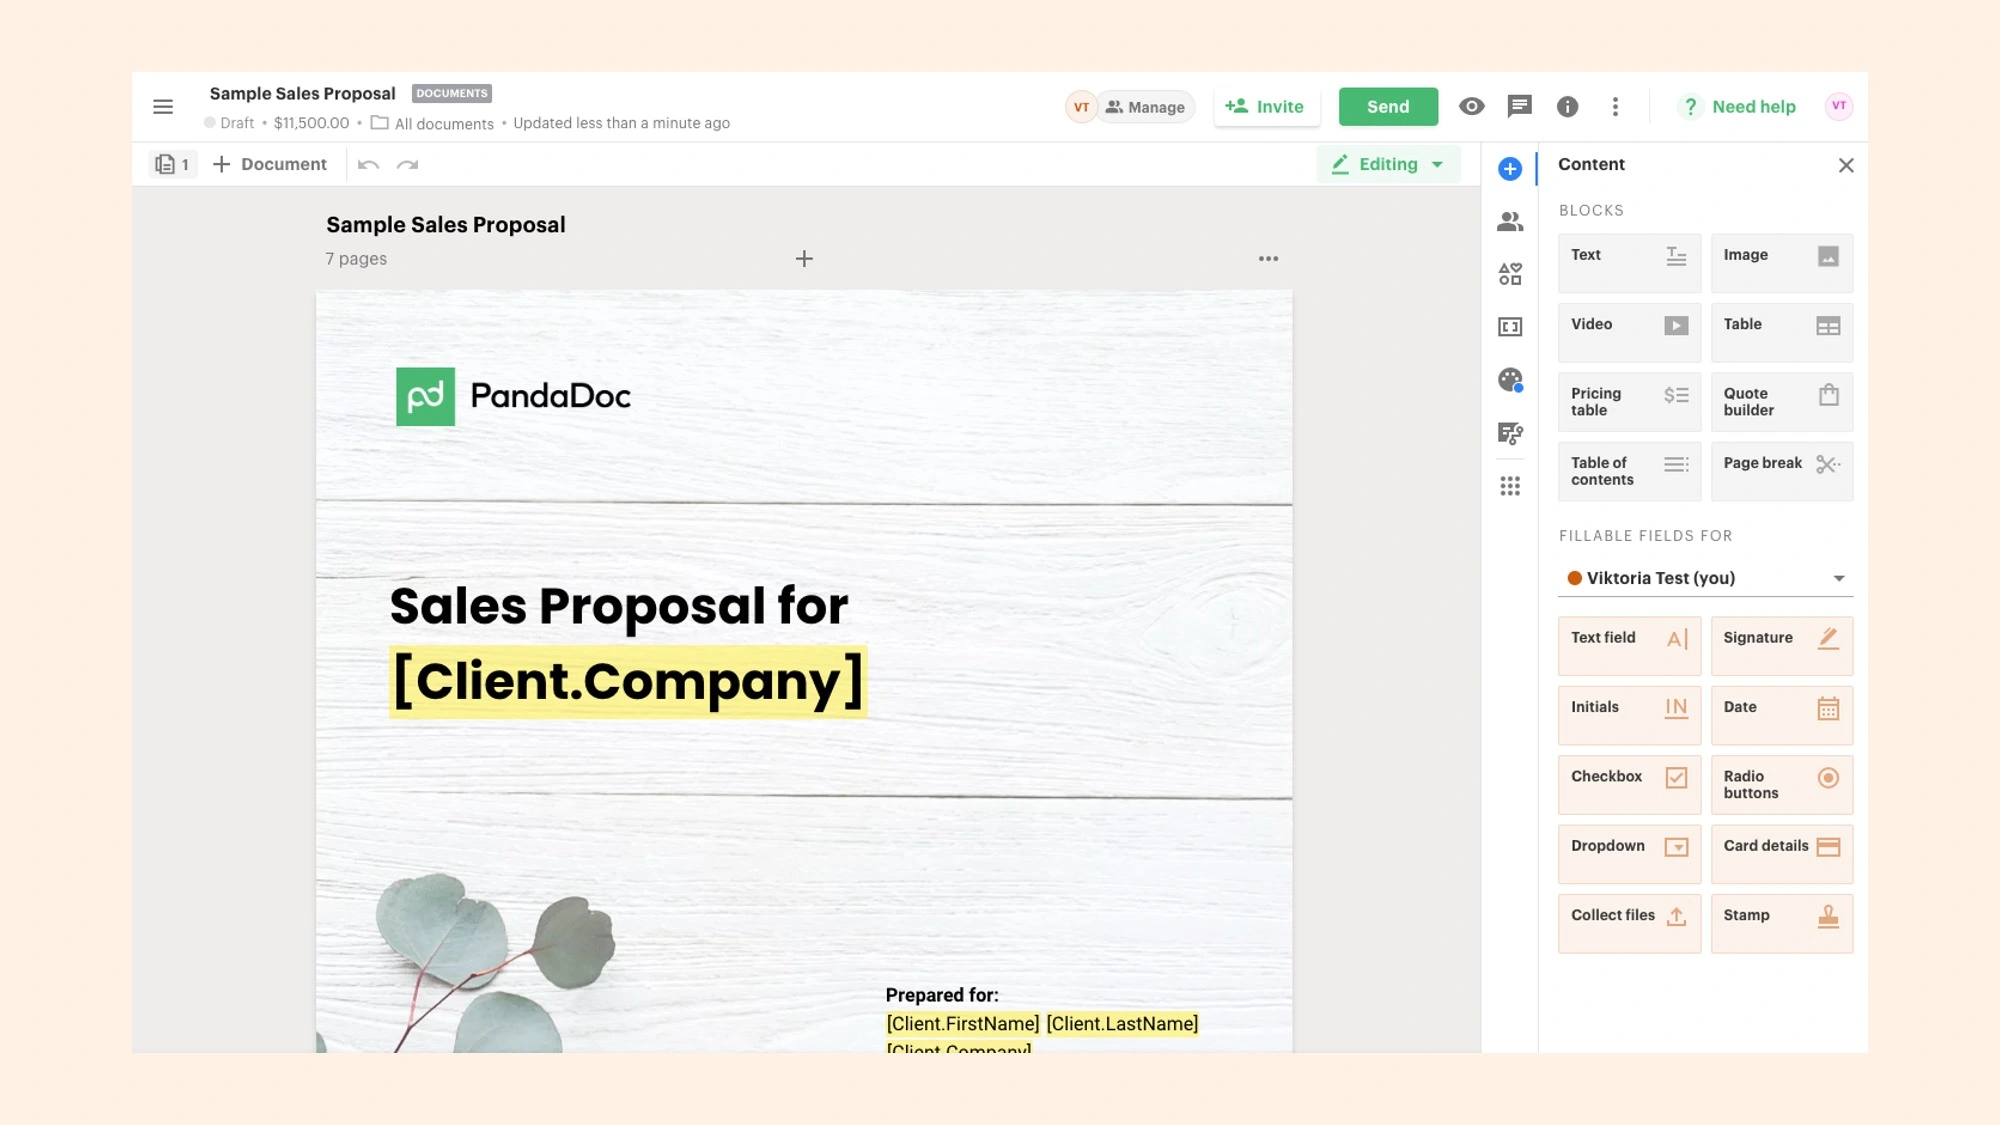Expand the Editing mode dropdown

point(1440,165)
